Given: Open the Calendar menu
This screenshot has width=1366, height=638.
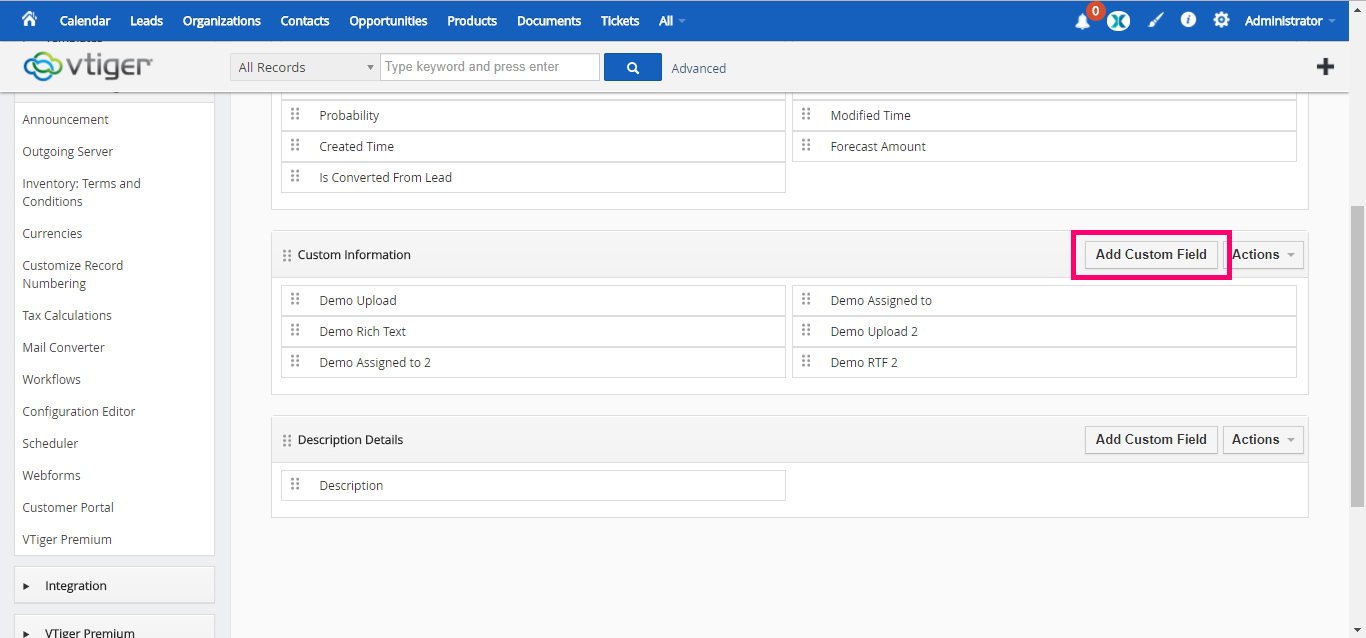Looking at the screenshot, I should (85, 21).
